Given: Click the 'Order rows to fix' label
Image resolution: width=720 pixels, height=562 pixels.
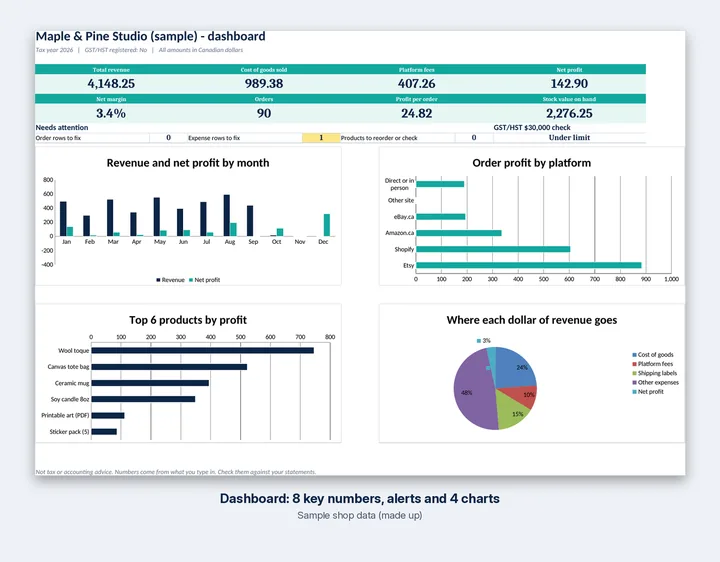Looking at the screenshot, I should [x=58, y=138].
